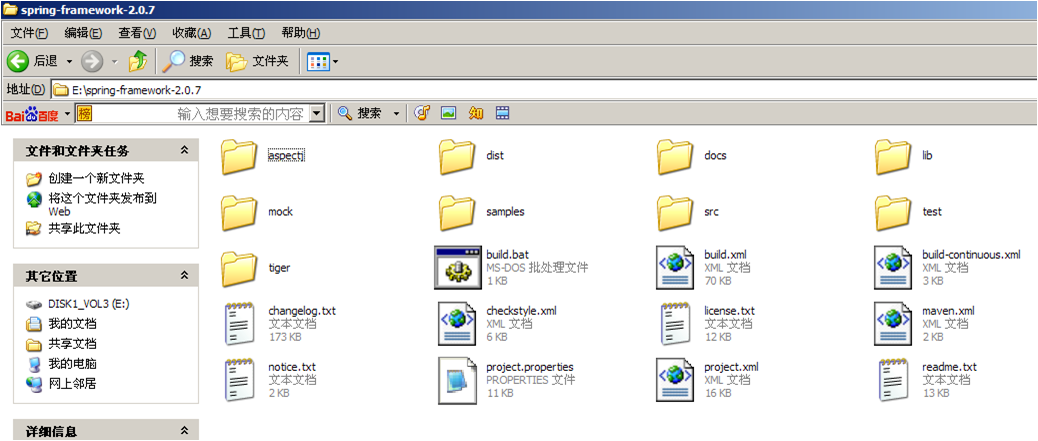The image size is (1038, 441).
Task: Select the aspectj folder icon
Action: click(239, 156)
